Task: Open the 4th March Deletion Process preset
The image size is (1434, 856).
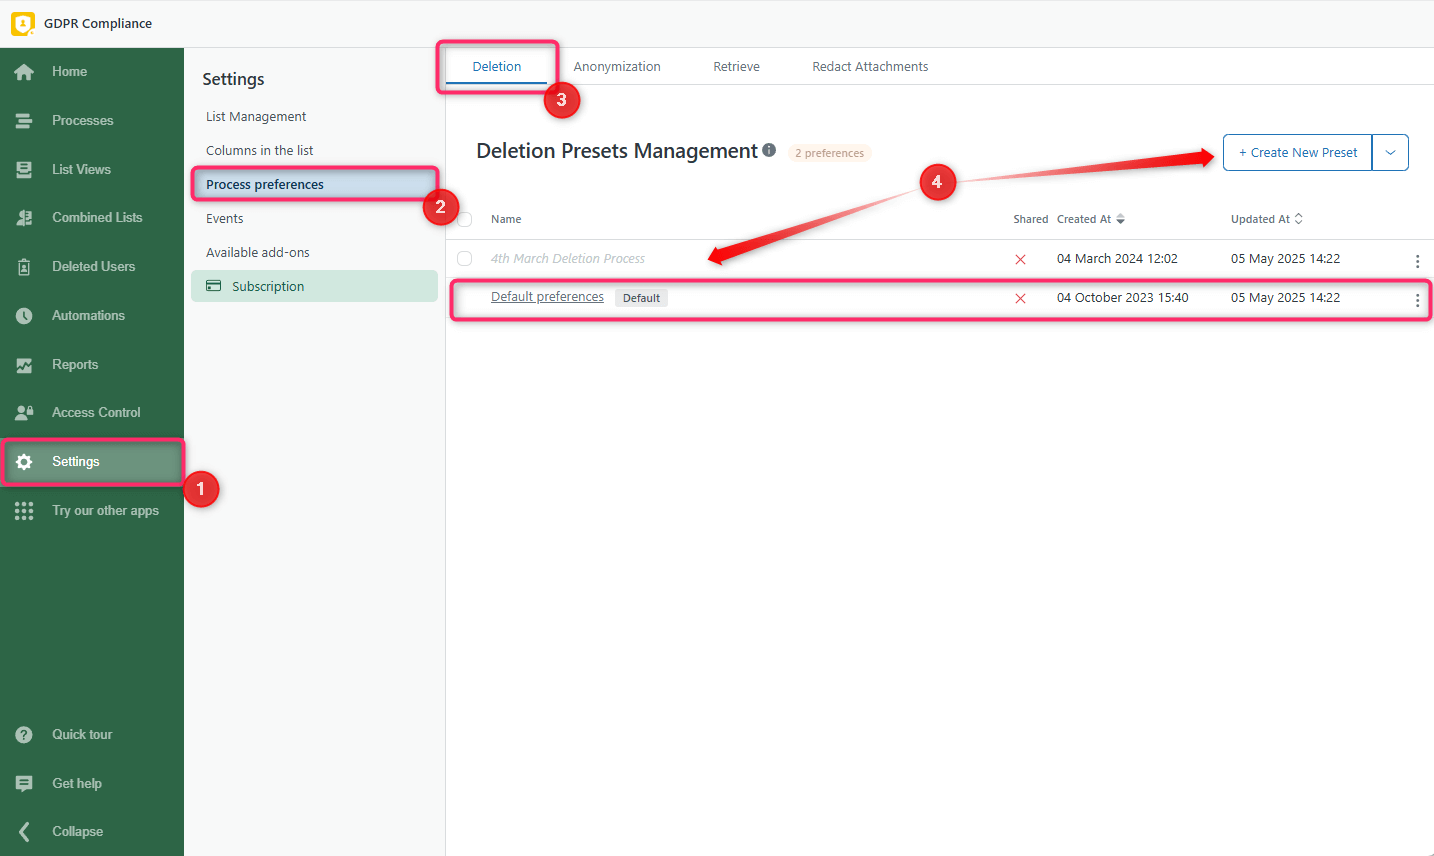Action: (568, 259)
